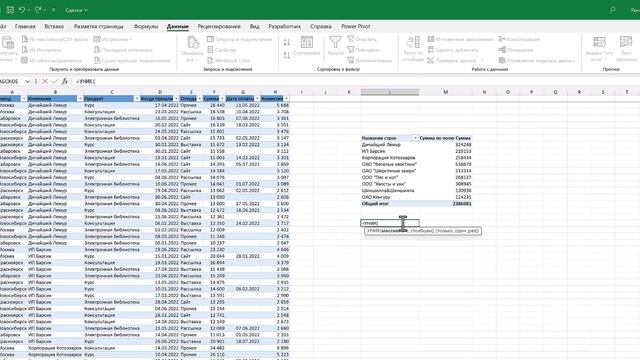Open Когда пришли column filter dropdown

point(176,99)
